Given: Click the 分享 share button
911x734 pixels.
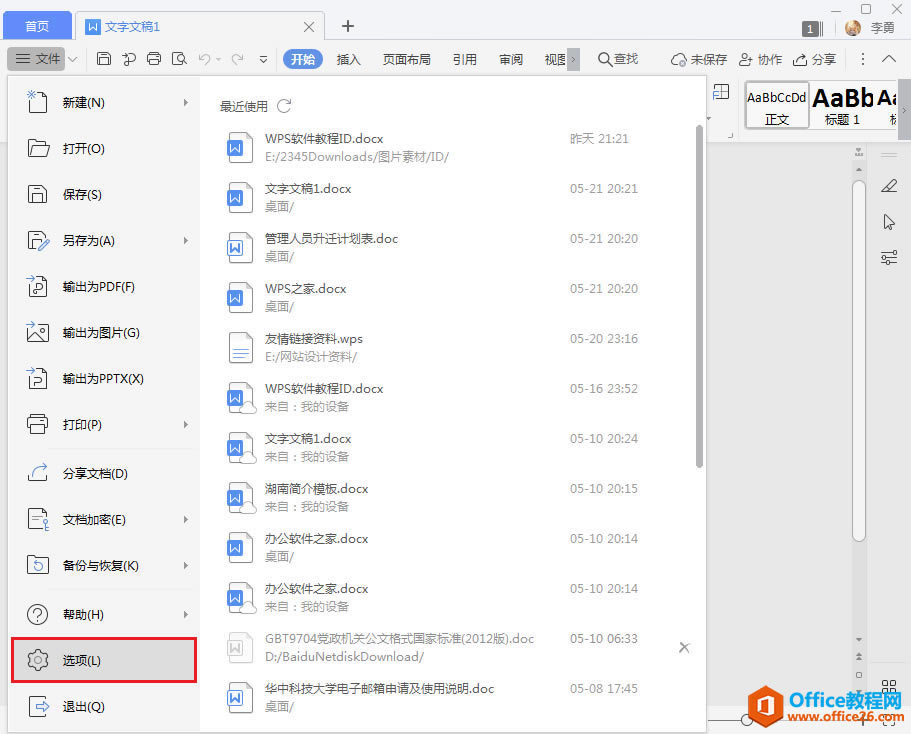Looking at the screenshot, I should 815,59.
